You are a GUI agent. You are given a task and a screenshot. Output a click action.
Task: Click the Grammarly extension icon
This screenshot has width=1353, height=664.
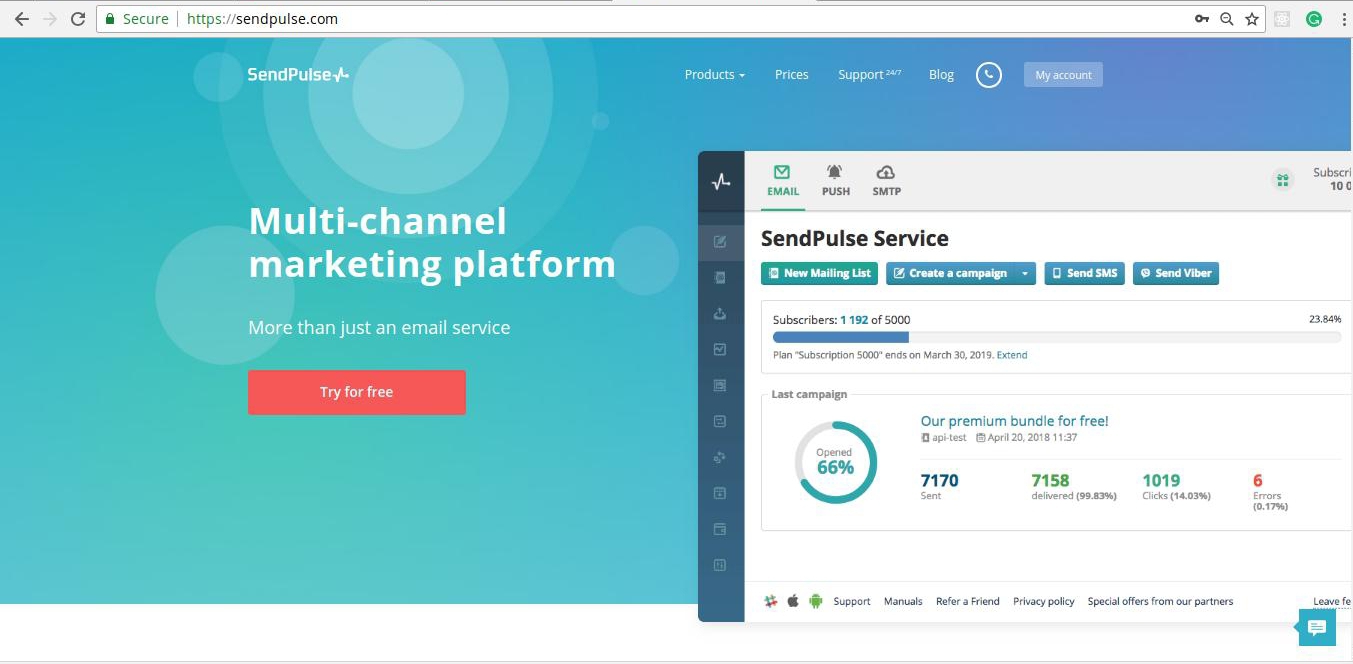point(1314,19)
